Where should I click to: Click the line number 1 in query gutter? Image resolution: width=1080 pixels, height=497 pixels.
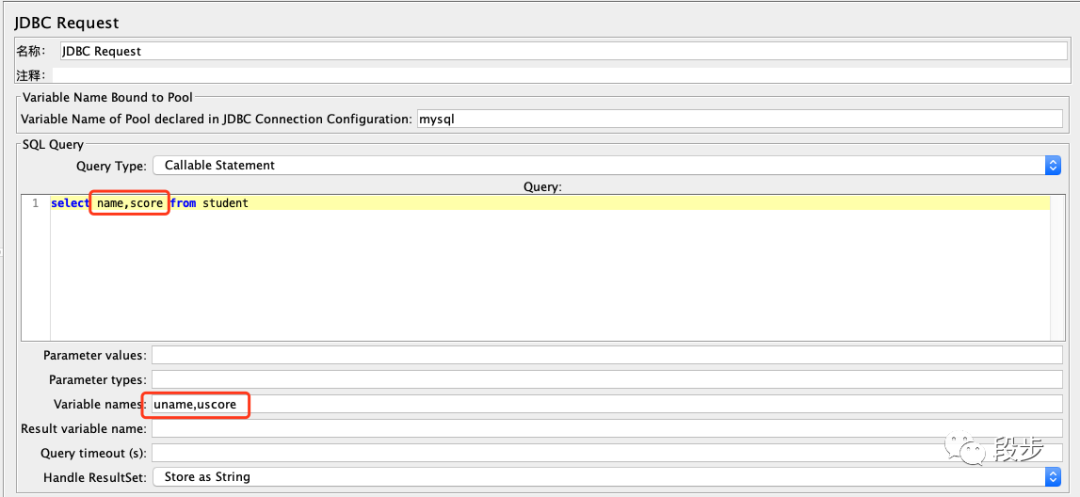point(35,204)
